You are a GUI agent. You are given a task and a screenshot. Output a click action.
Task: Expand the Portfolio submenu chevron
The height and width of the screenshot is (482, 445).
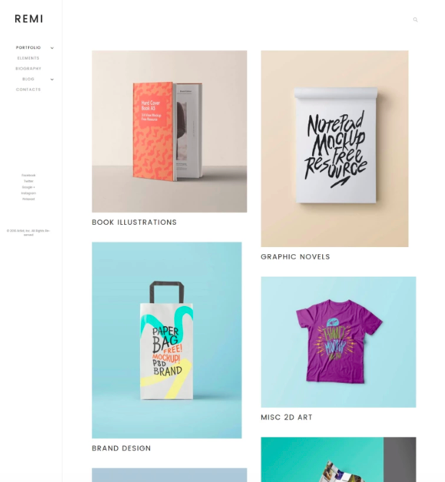(x=52, y=48)
